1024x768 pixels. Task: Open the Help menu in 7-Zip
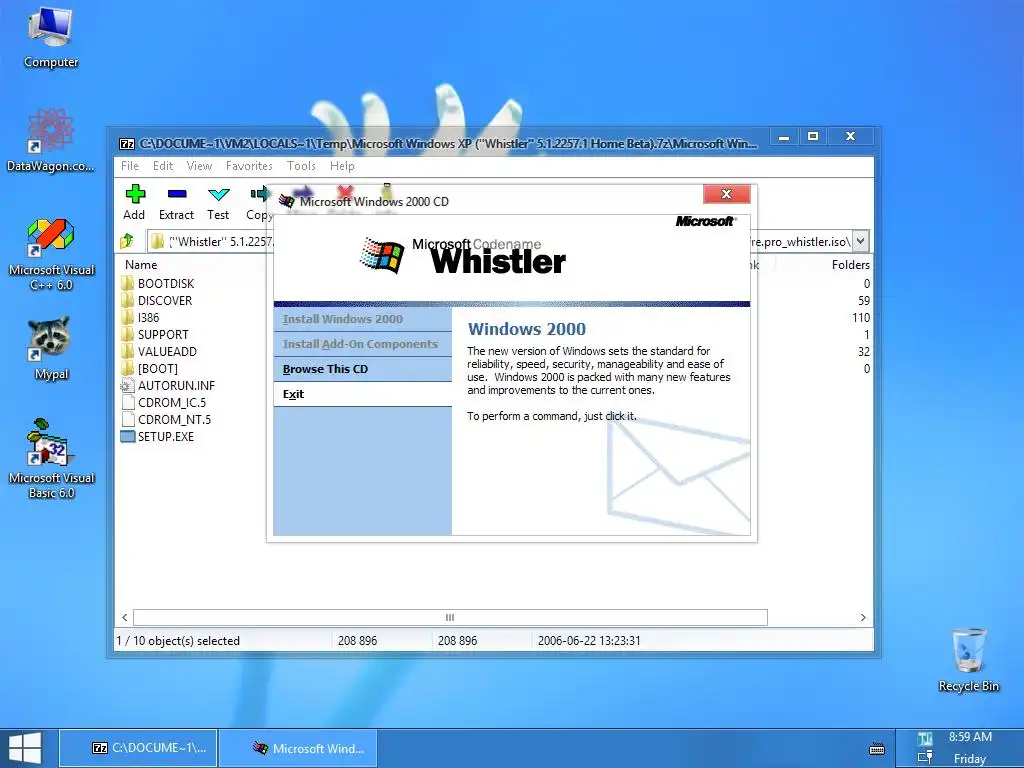342,166
